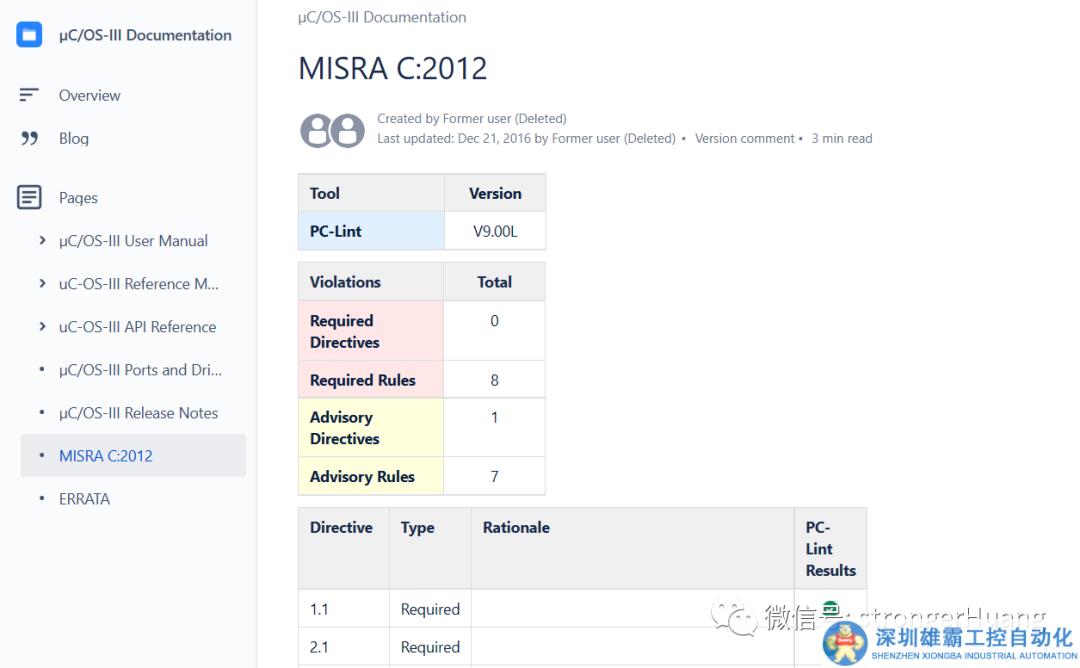Click the Blog quotation mark icon
The width and height of the screenshot is (1080, 668).
click(x=29, y=138)
